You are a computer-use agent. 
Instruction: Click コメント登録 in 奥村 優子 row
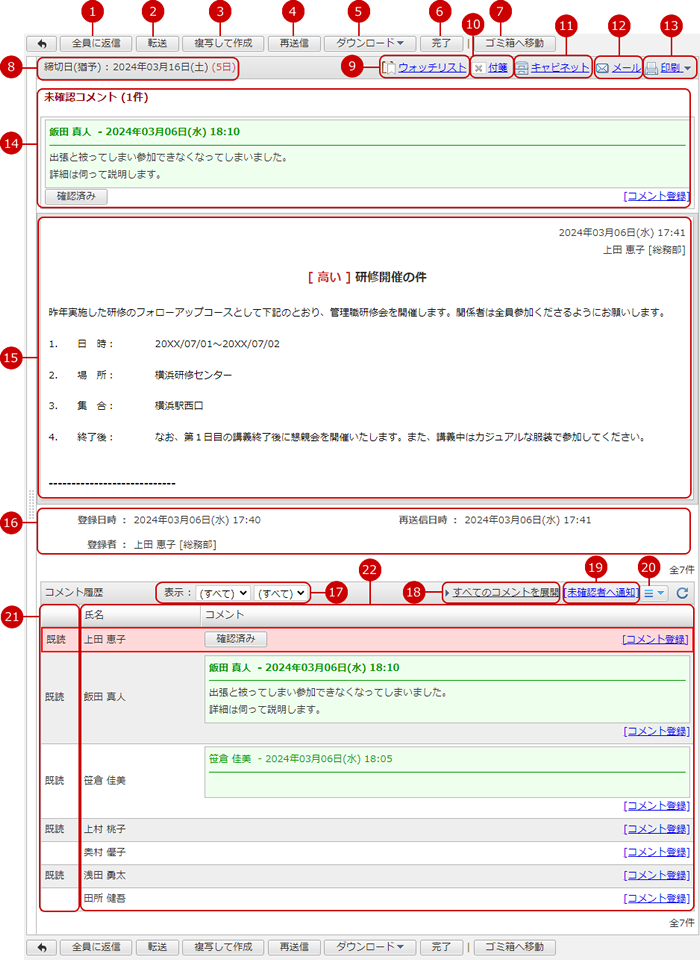[x=657, y=852]
